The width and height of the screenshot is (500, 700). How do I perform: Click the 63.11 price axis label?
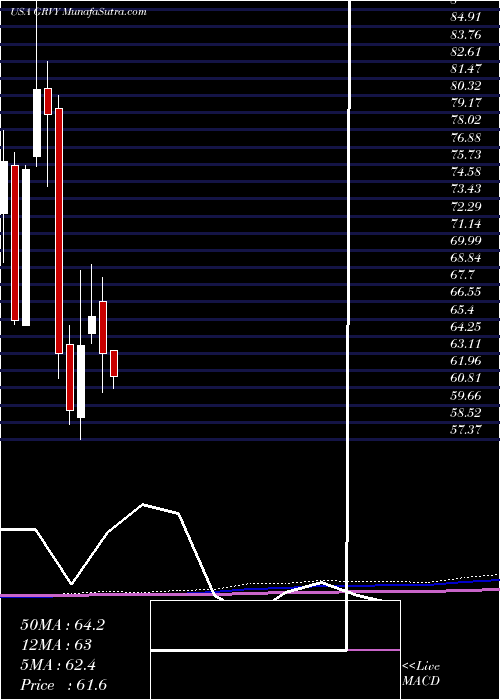465,344
